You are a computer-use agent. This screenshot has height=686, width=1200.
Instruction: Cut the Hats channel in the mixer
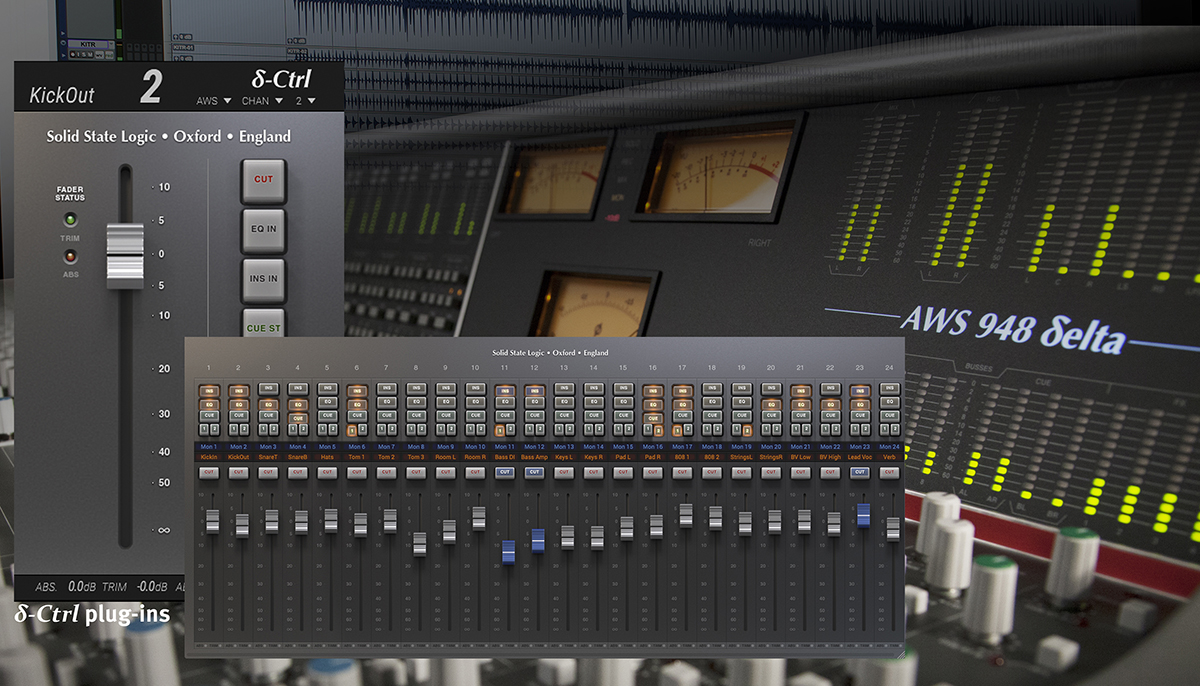point(327,472)
